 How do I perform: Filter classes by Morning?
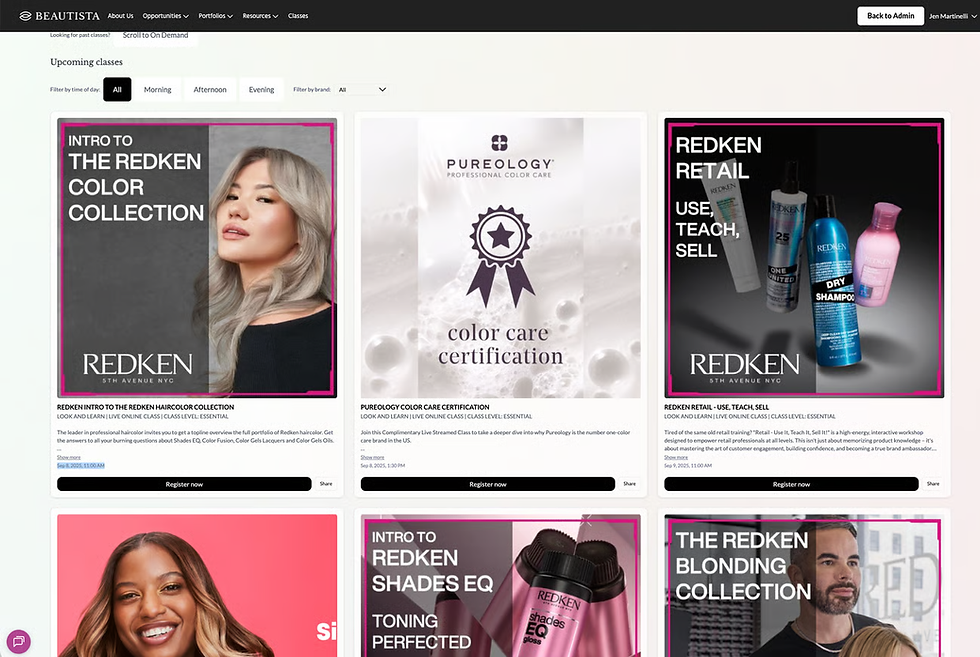(158, 89)
